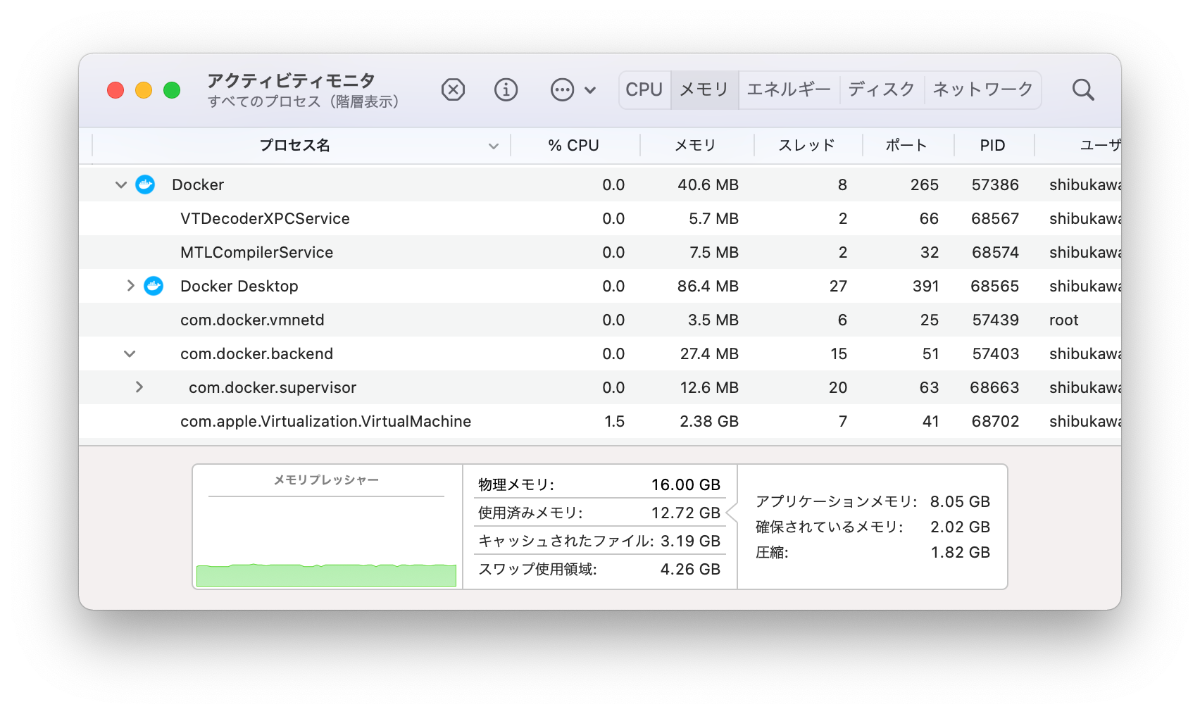Click the yellow minimize window button
The width and height of the screenshot is (1200, 714).
(x=143, y=90)
